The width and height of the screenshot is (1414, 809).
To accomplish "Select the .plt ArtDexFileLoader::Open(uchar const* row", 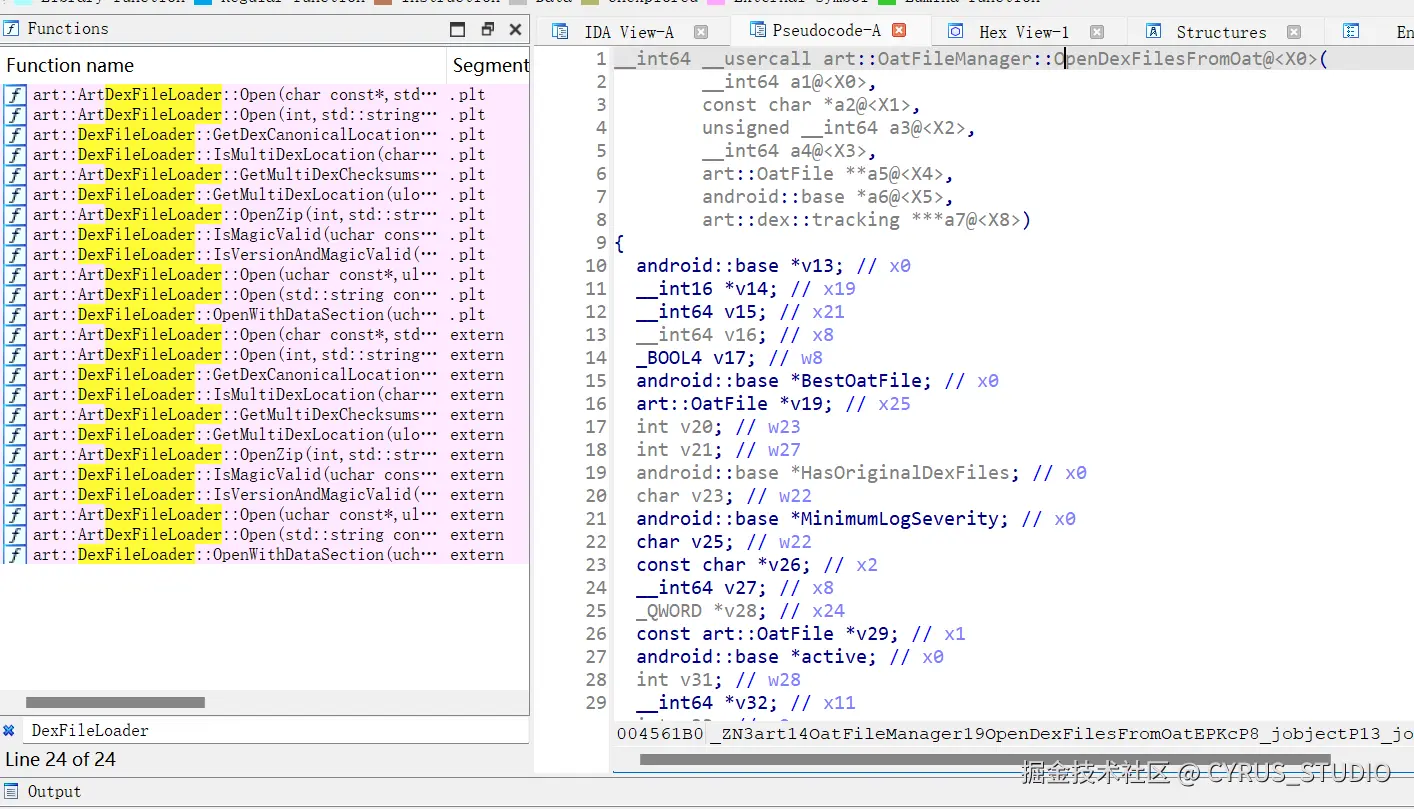I will pos(265,275).
